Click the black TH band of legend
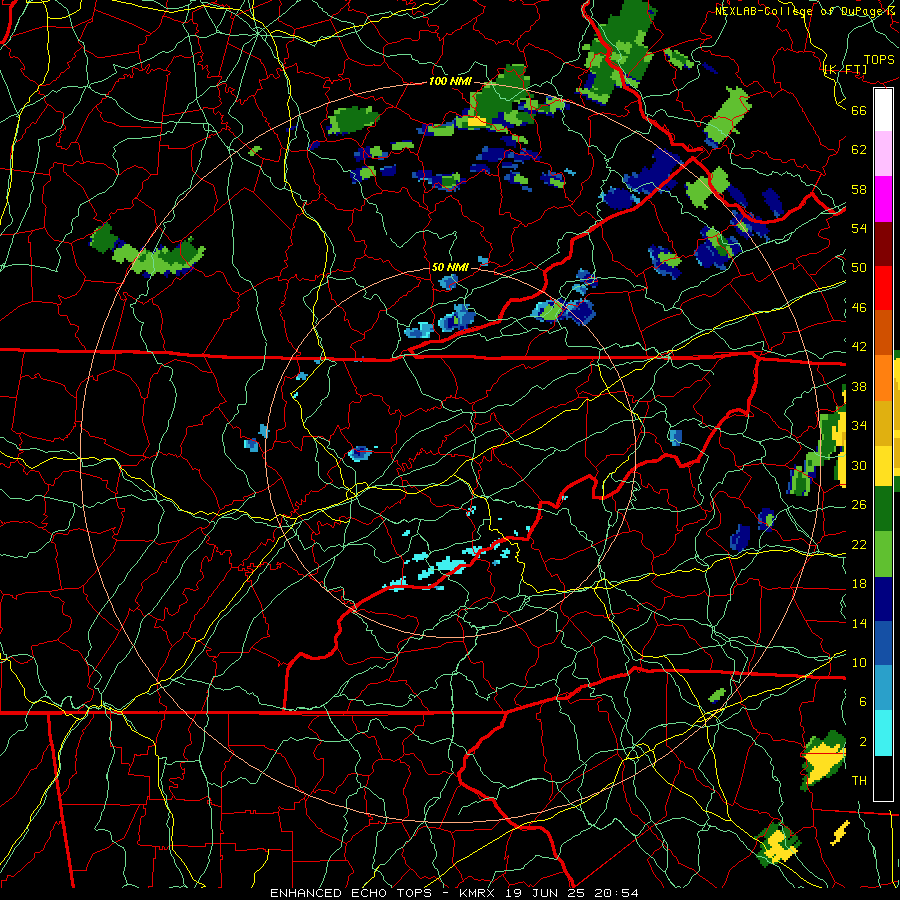Image resolution: width=900 pixels, height=900 pixels. tap(883, 778)
